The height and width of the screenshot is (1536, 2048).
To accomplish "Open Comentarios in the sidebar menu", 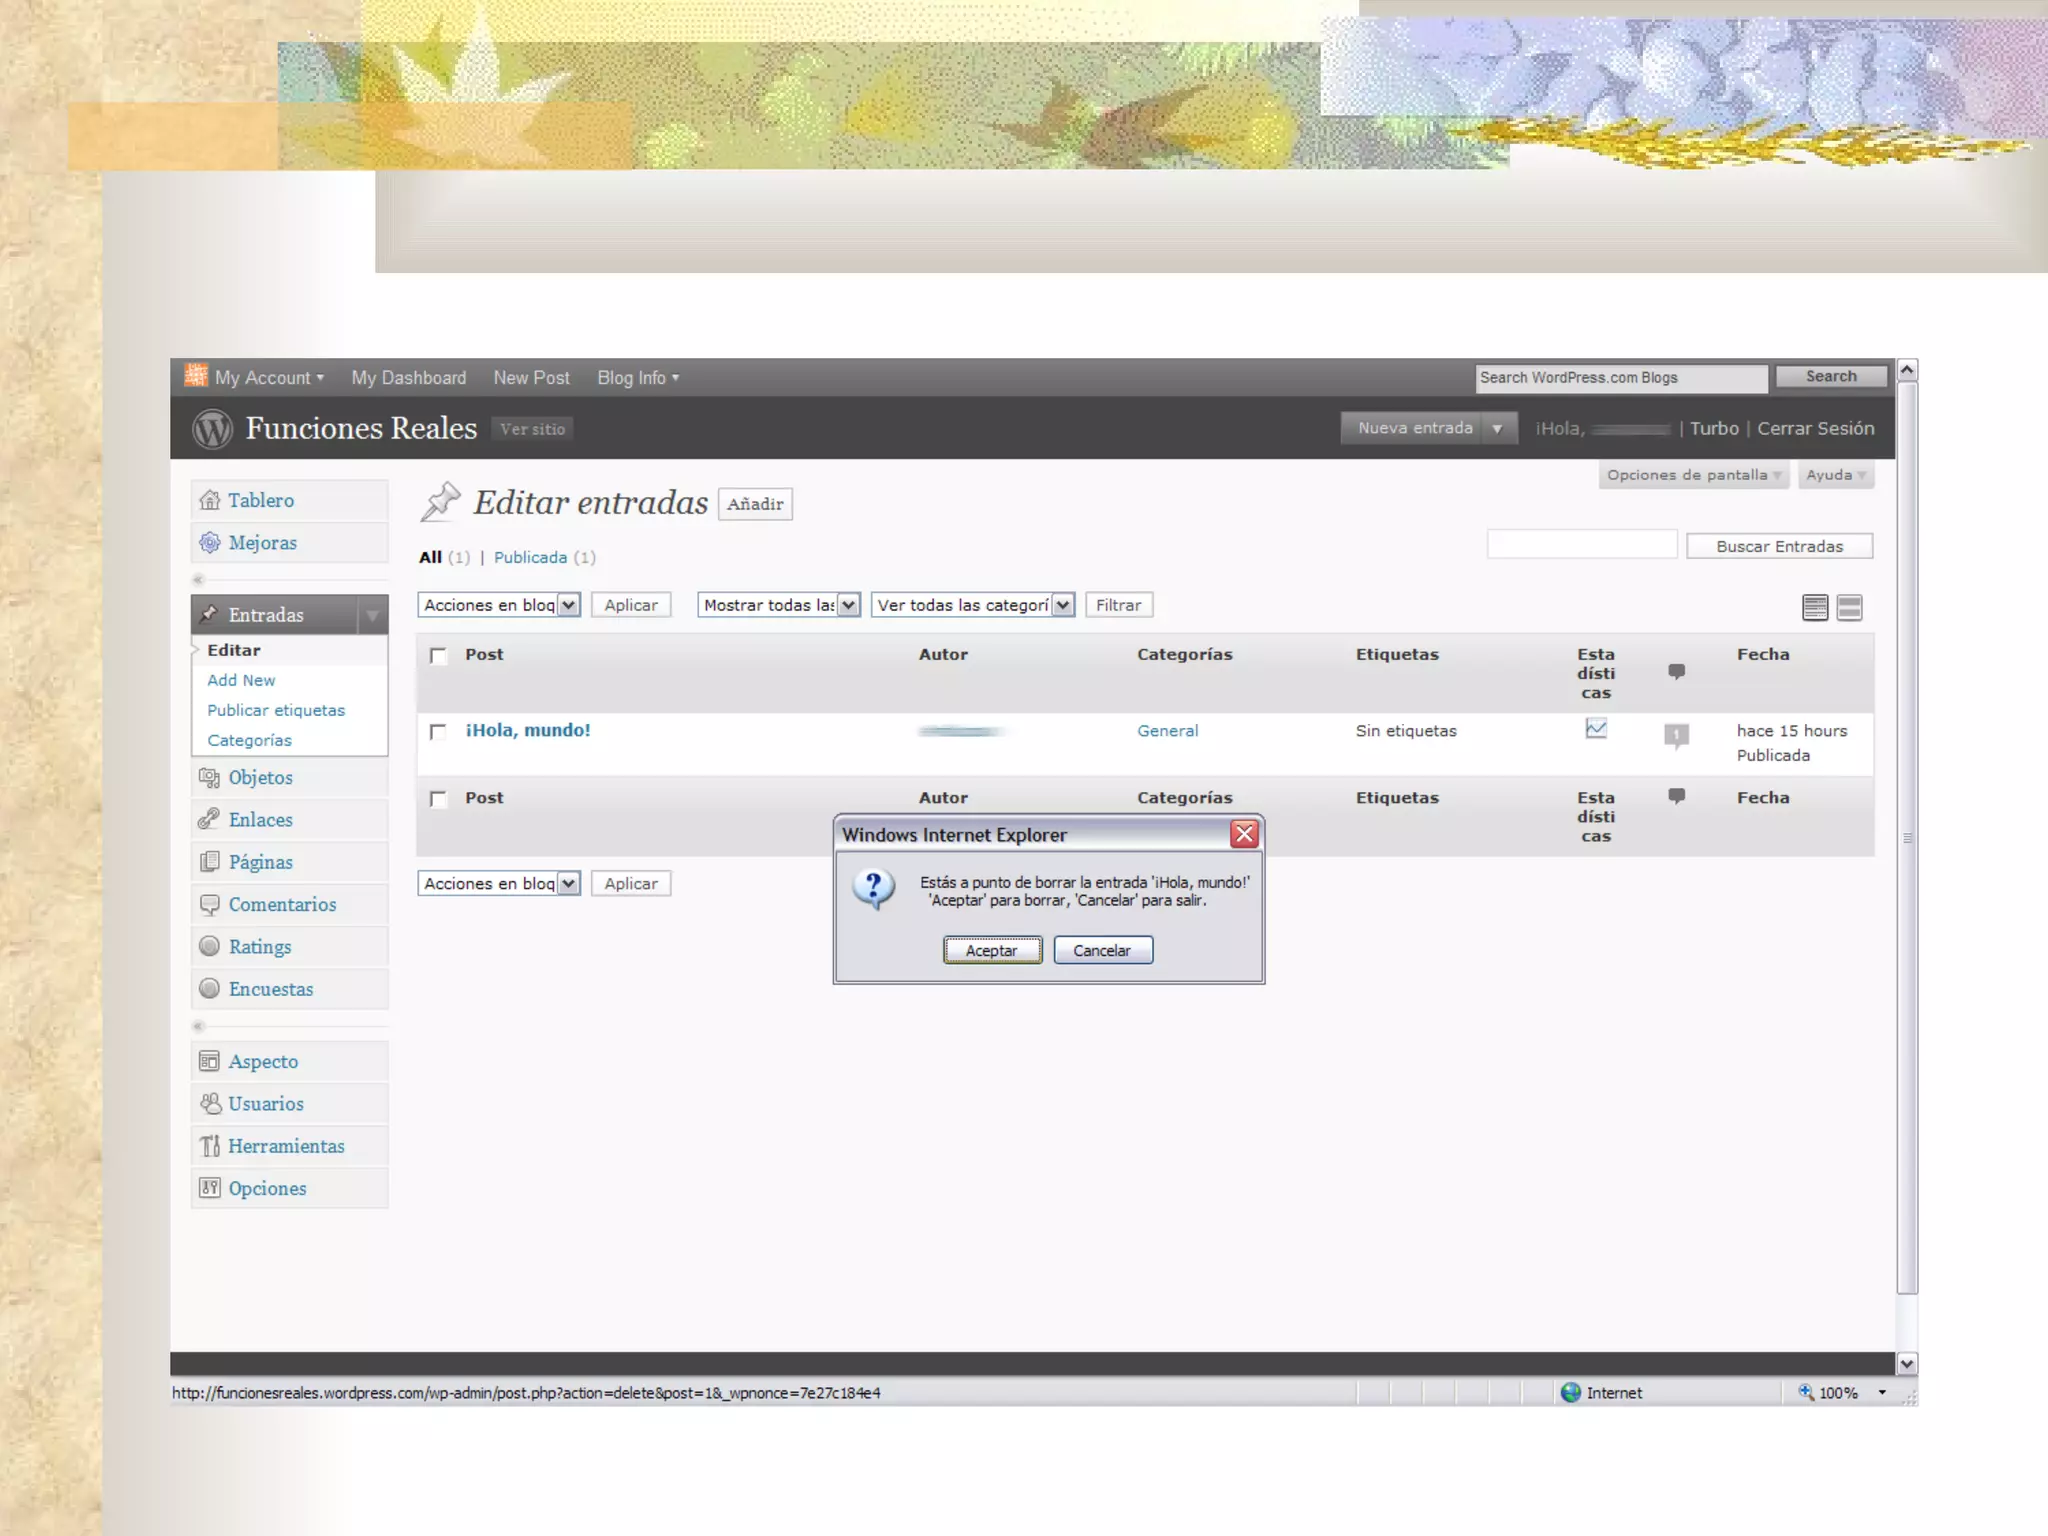I will pyautogui.click(x=282, y=904).
